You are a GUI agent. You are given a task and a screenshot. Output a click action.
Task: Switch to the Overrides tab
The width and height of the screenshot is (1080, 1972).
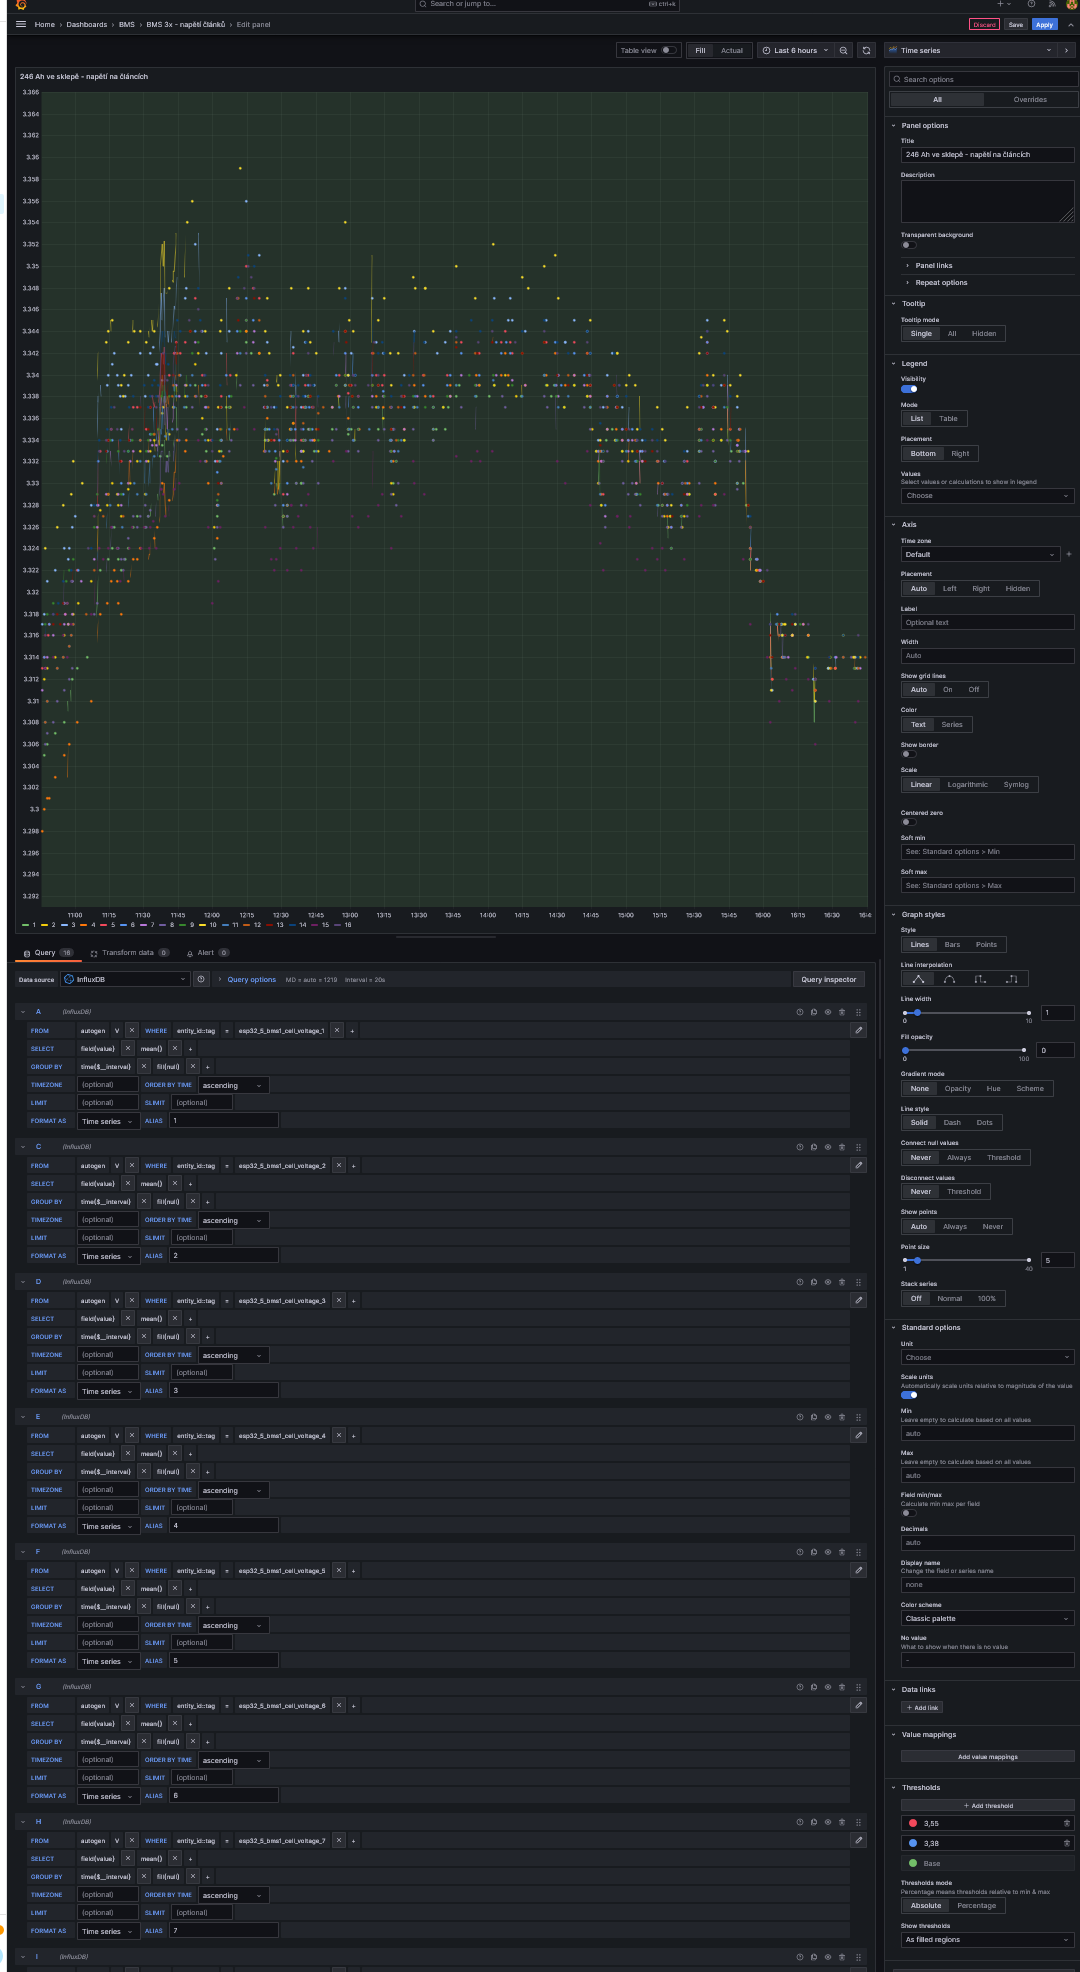point(1030,100)
